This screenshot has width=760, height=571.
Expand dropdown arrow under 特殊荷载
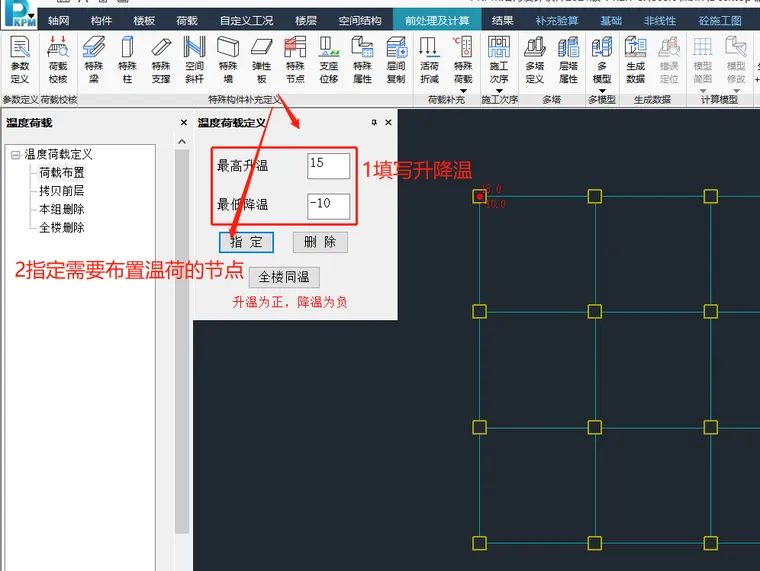click(x=463, y=91)
